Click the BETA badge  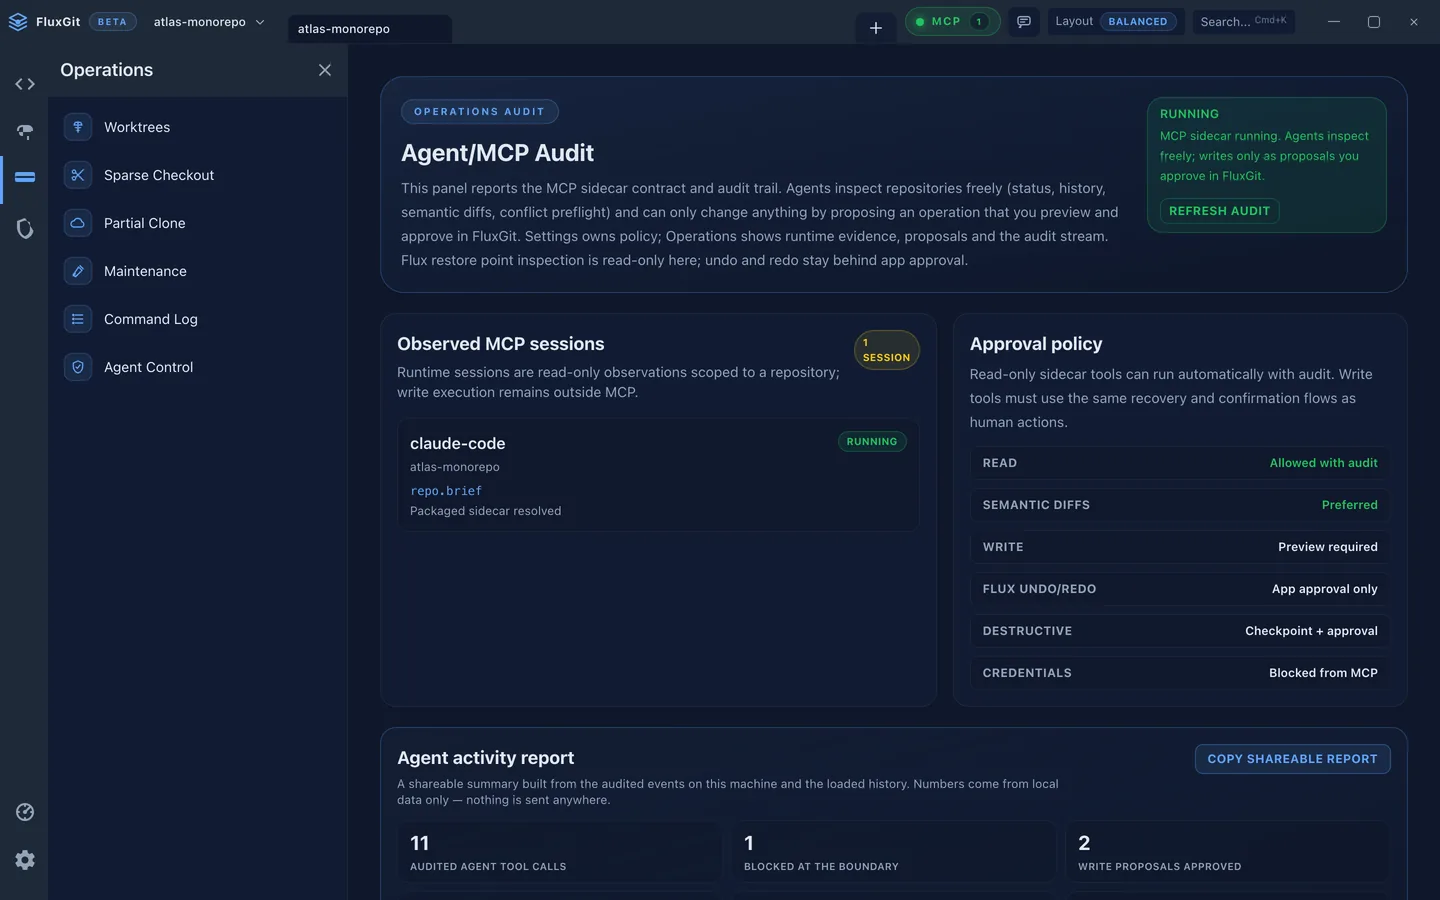[112, 22]
